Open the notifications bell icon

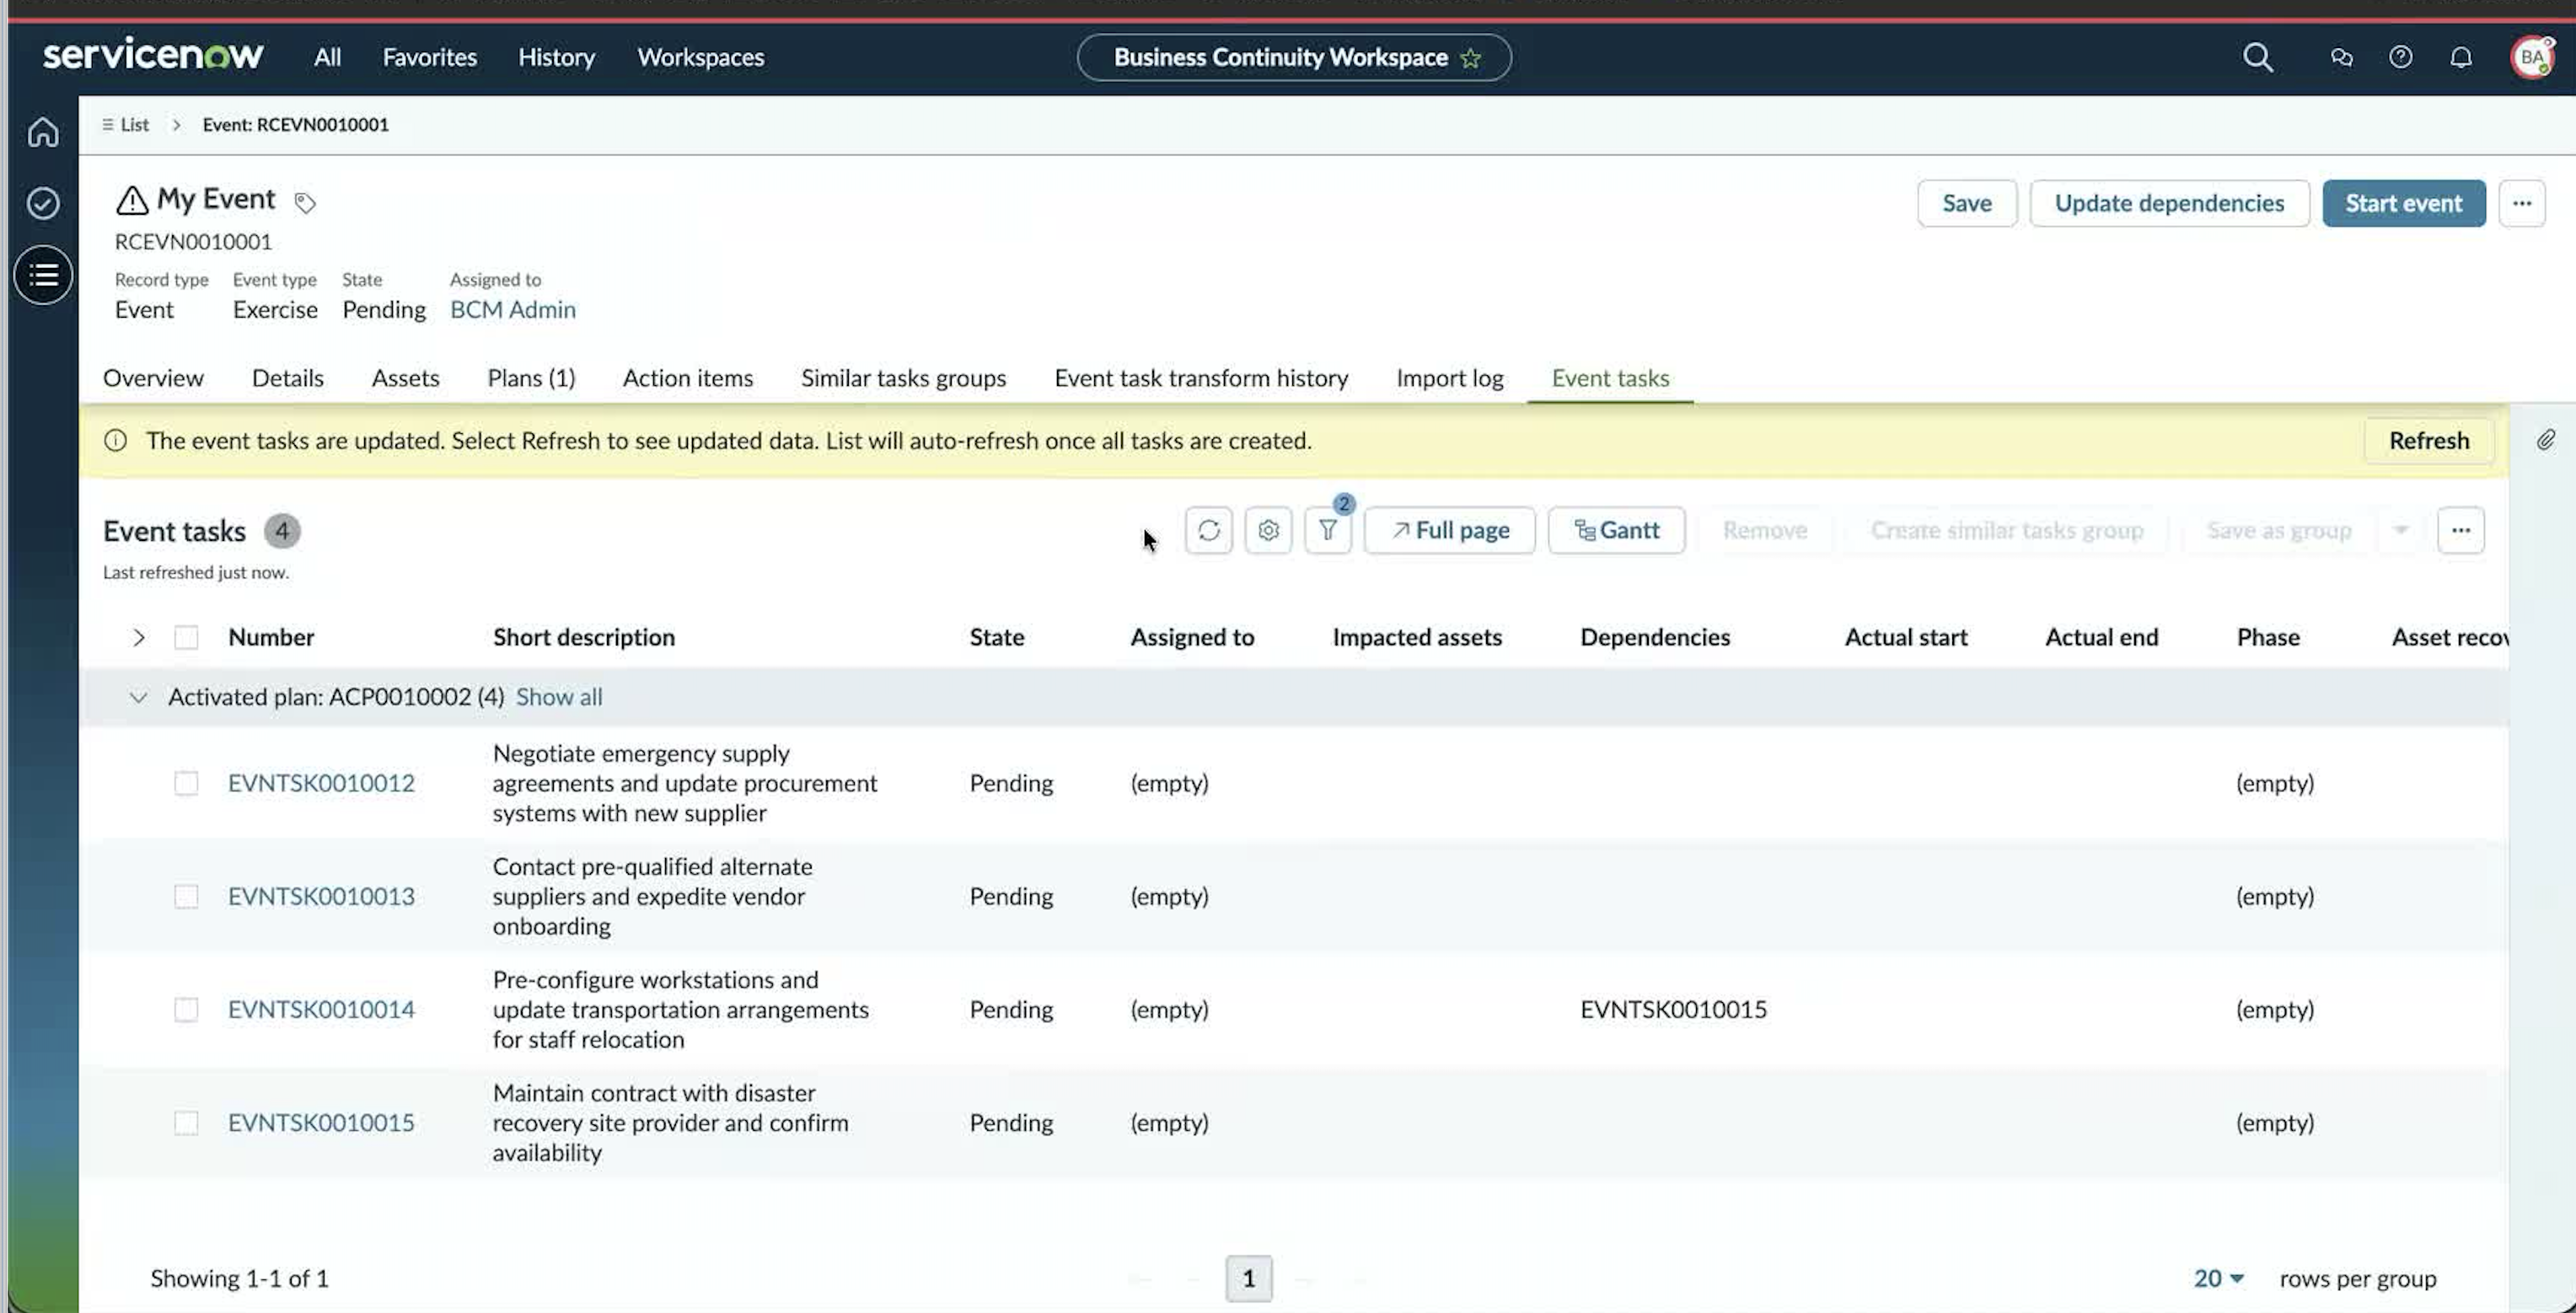coord(2461,57)
